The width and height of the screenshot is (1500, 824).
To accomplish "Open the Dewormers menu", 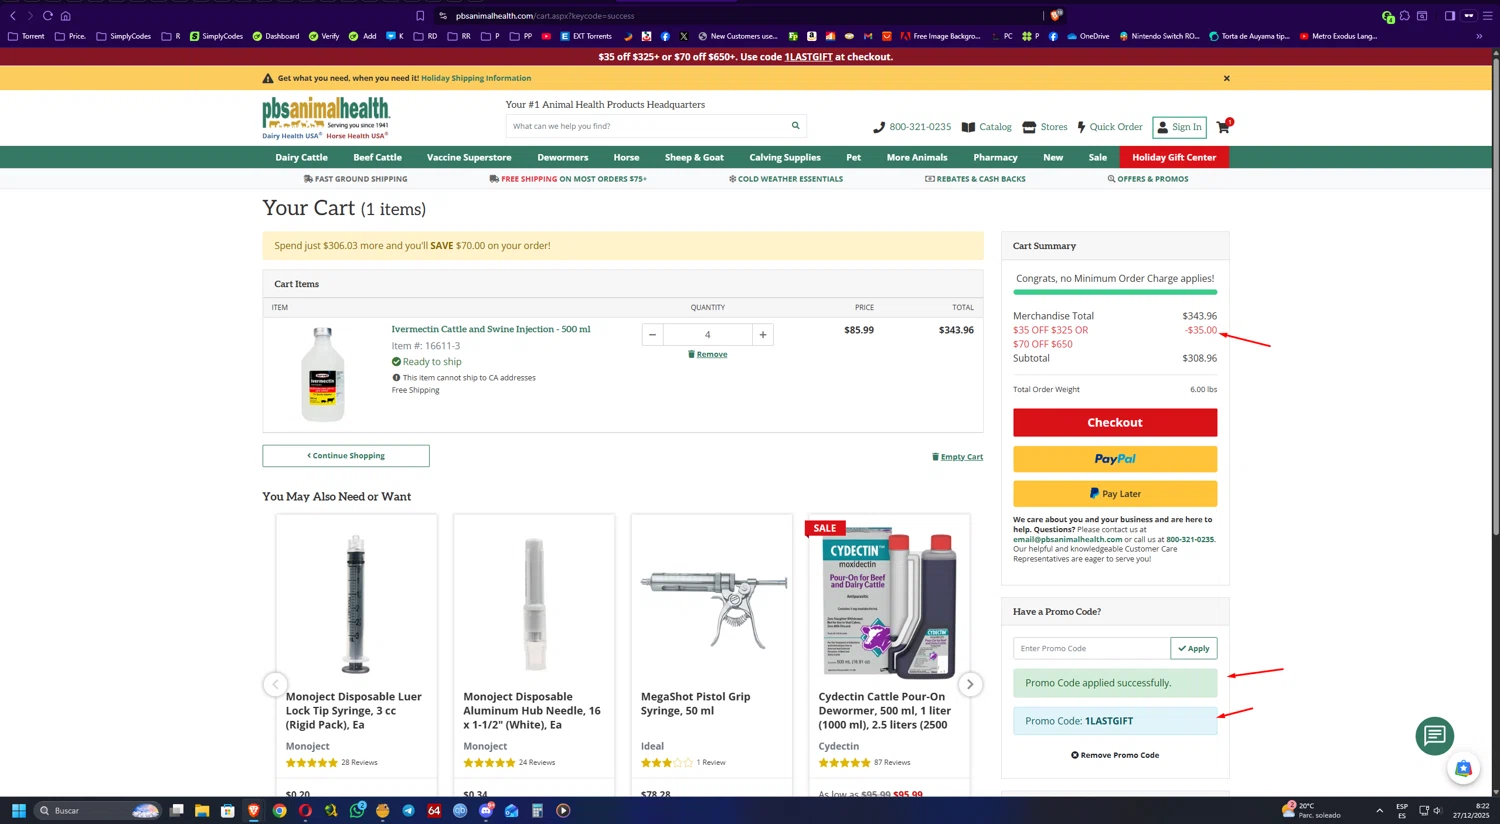I will 563,158.
